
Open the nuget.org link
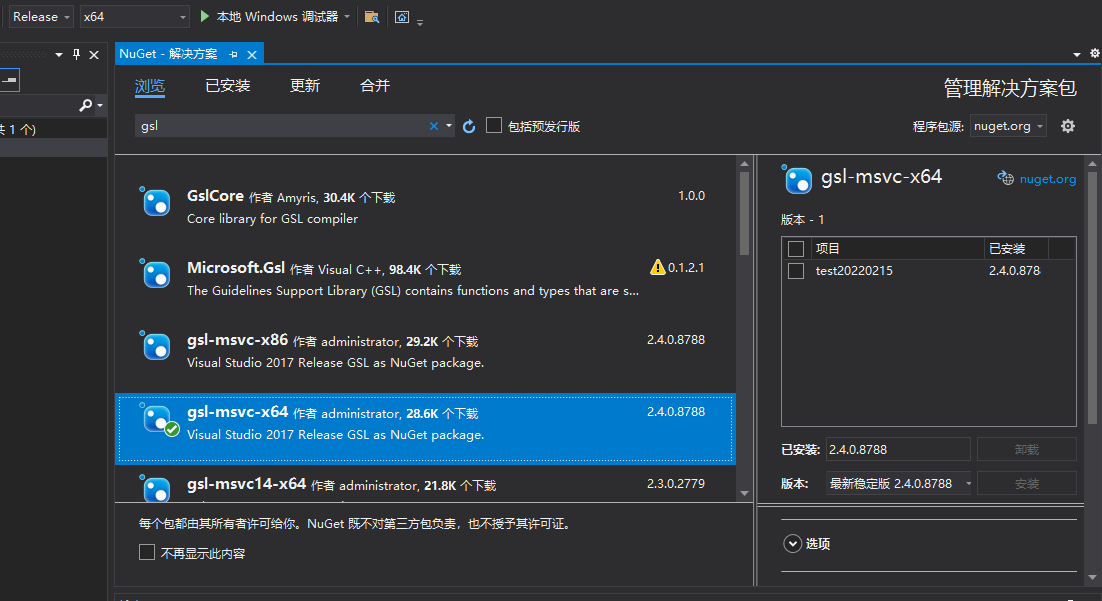tap(1047, 179)
